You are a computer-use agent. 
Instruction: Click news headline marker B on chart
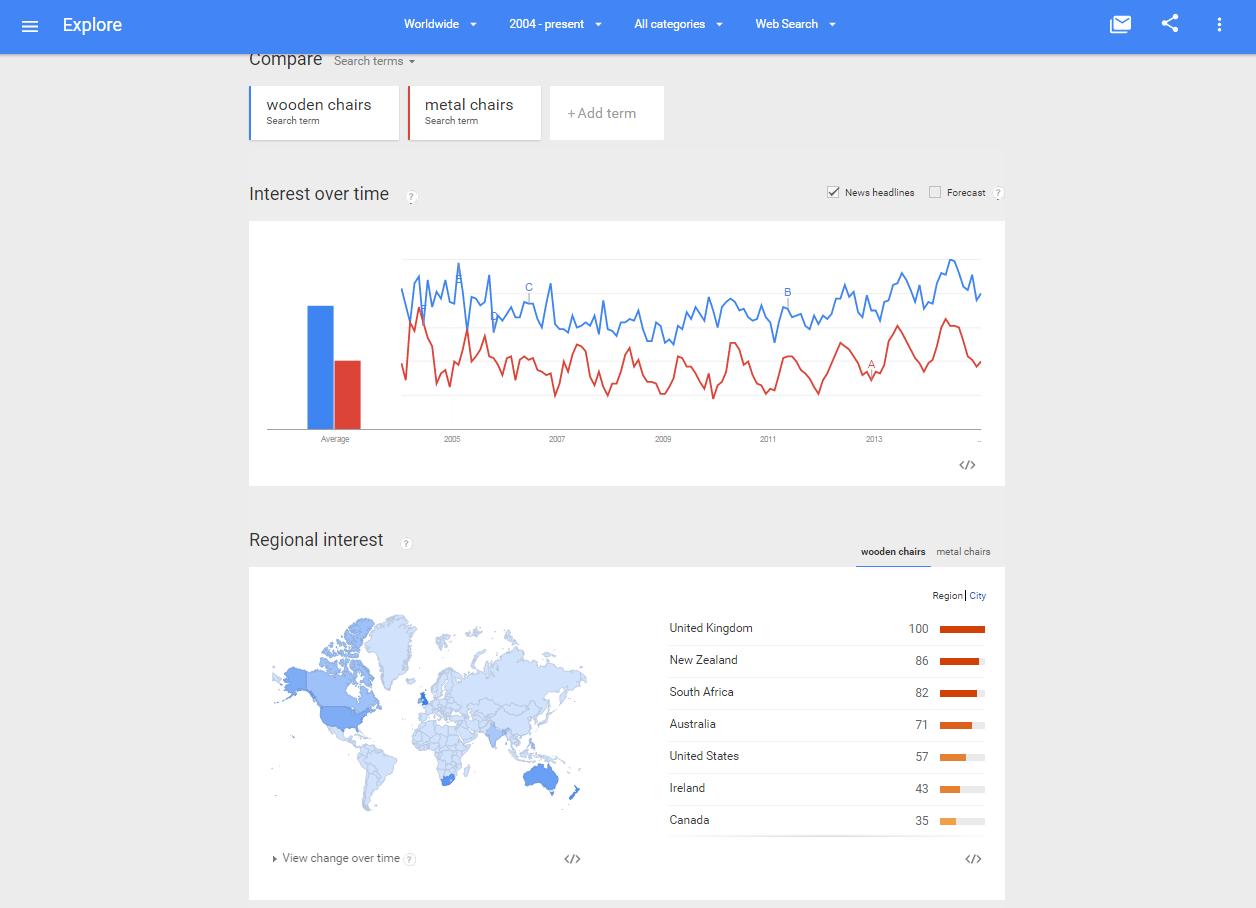[x=787, y=293]
